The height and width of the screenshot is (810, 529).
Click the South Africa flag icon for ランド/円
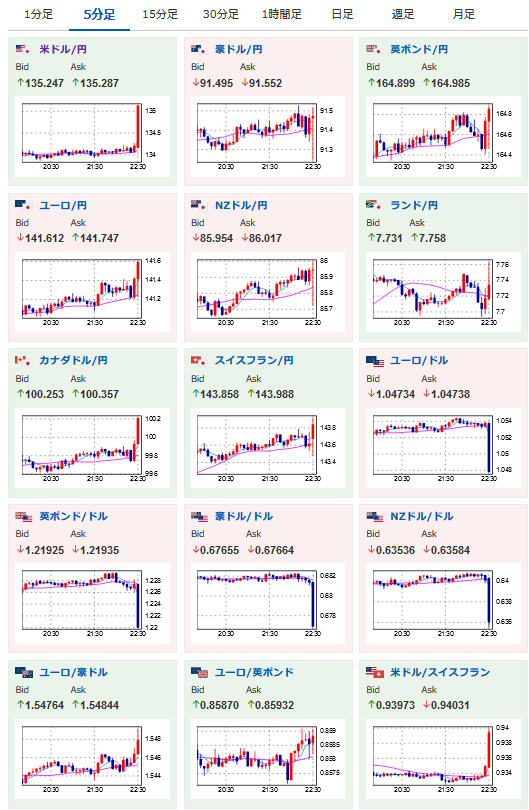coord(374,205)
